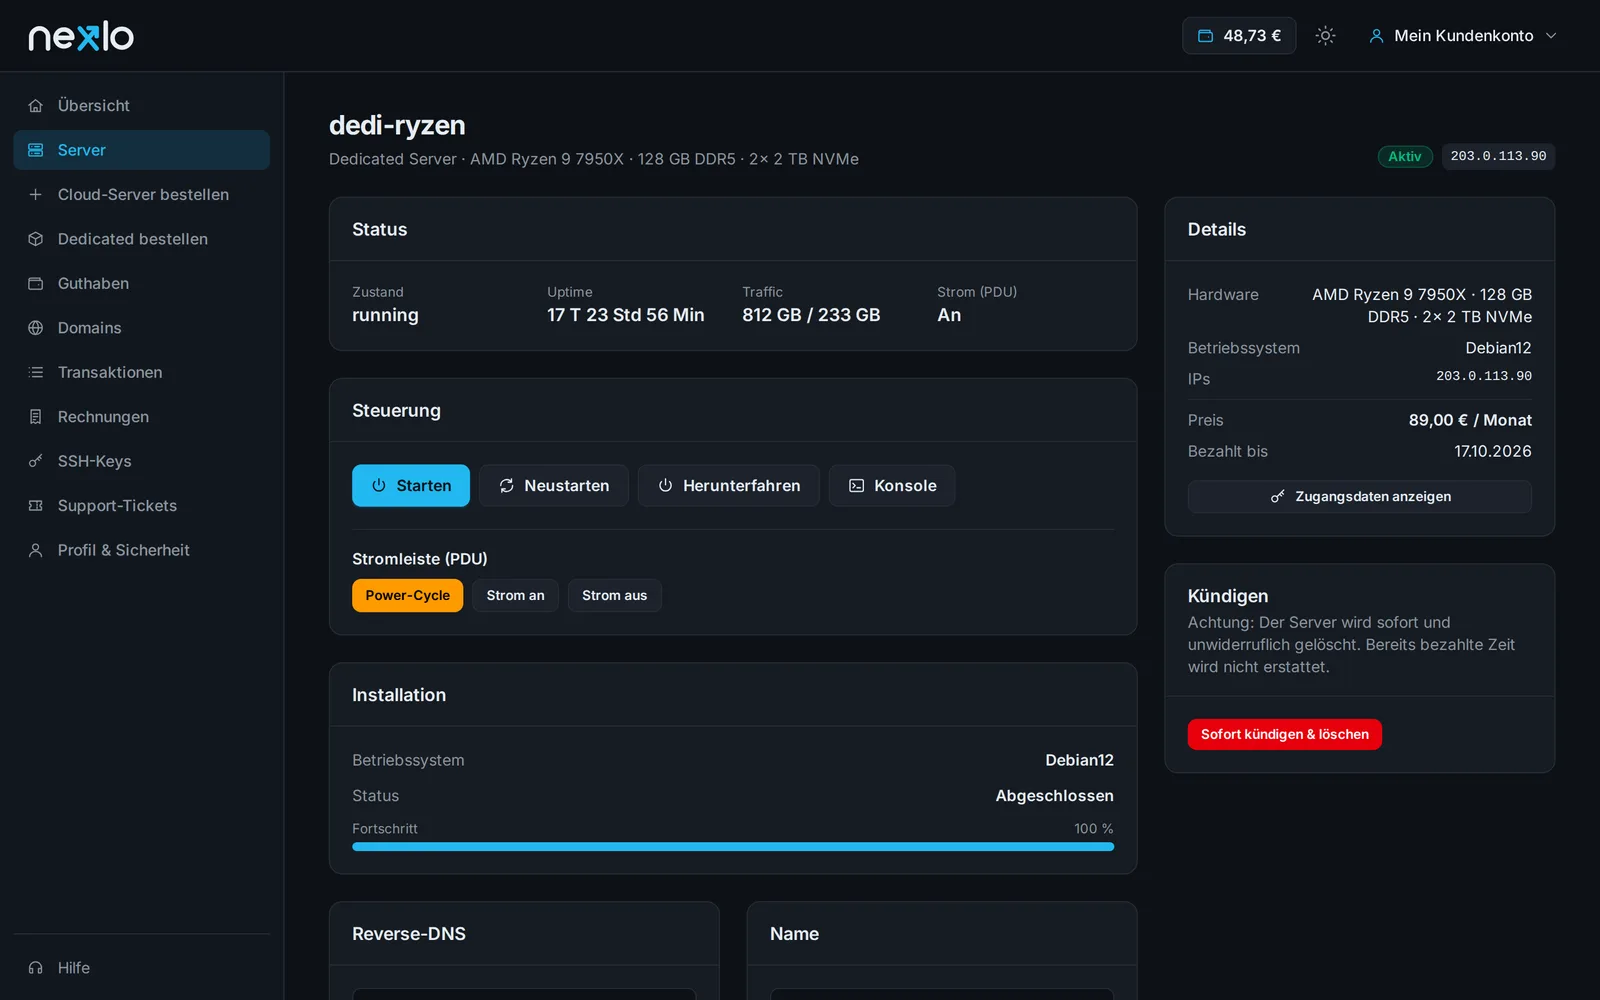The height and width of the screenshot is (1000, 1600).
Task: Open Hilfe at sidebar bottom
Action: [142, 968]
